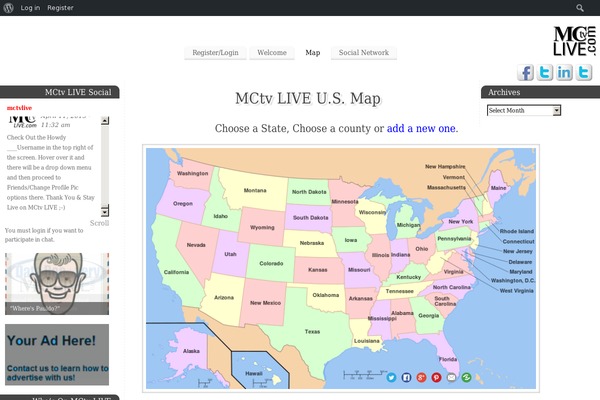Viewport: 600px width, 400px height.
Task: Open the Welcome tab
Action: [x=272, y=53]
